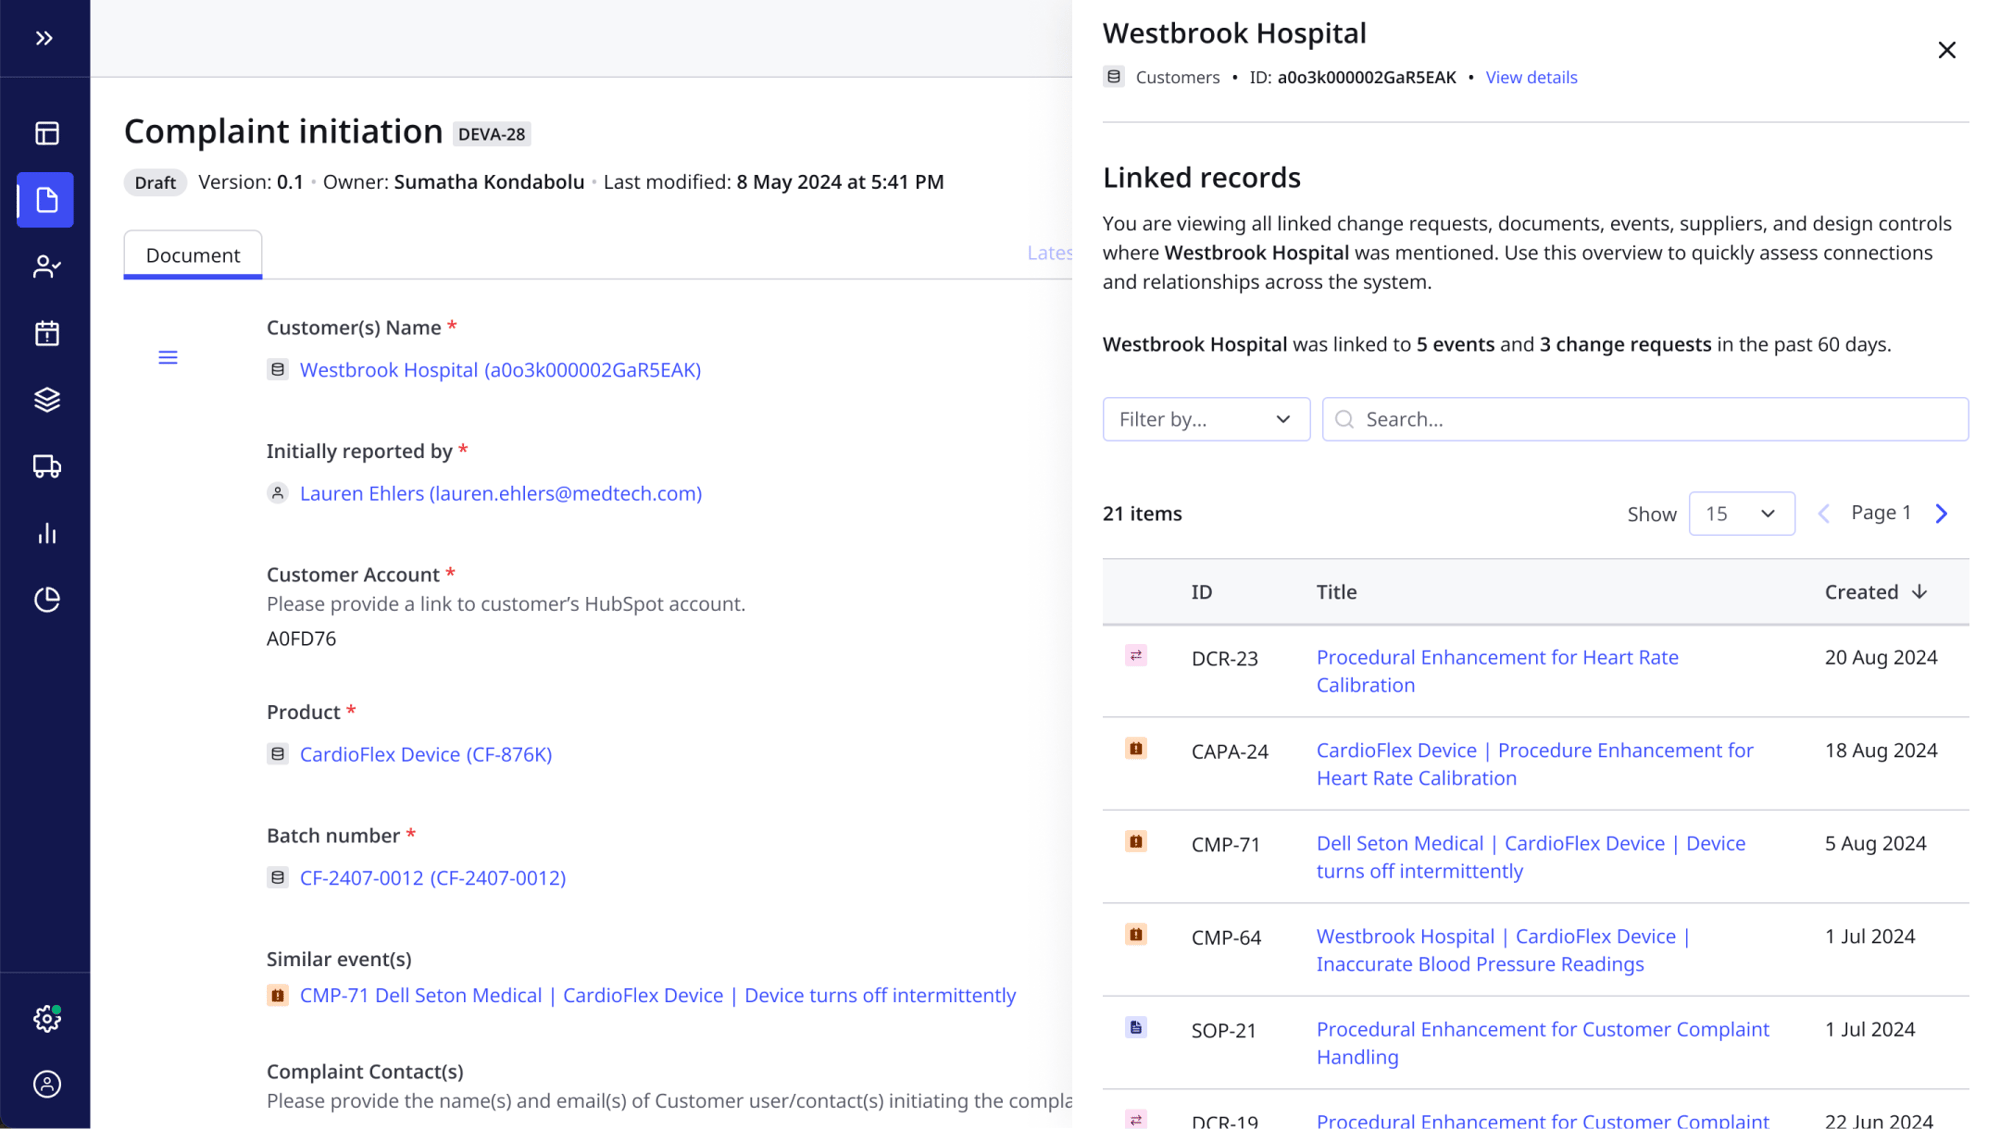Click inside the linked records search field
Screen dimensions: 2000x1129
1644,419
